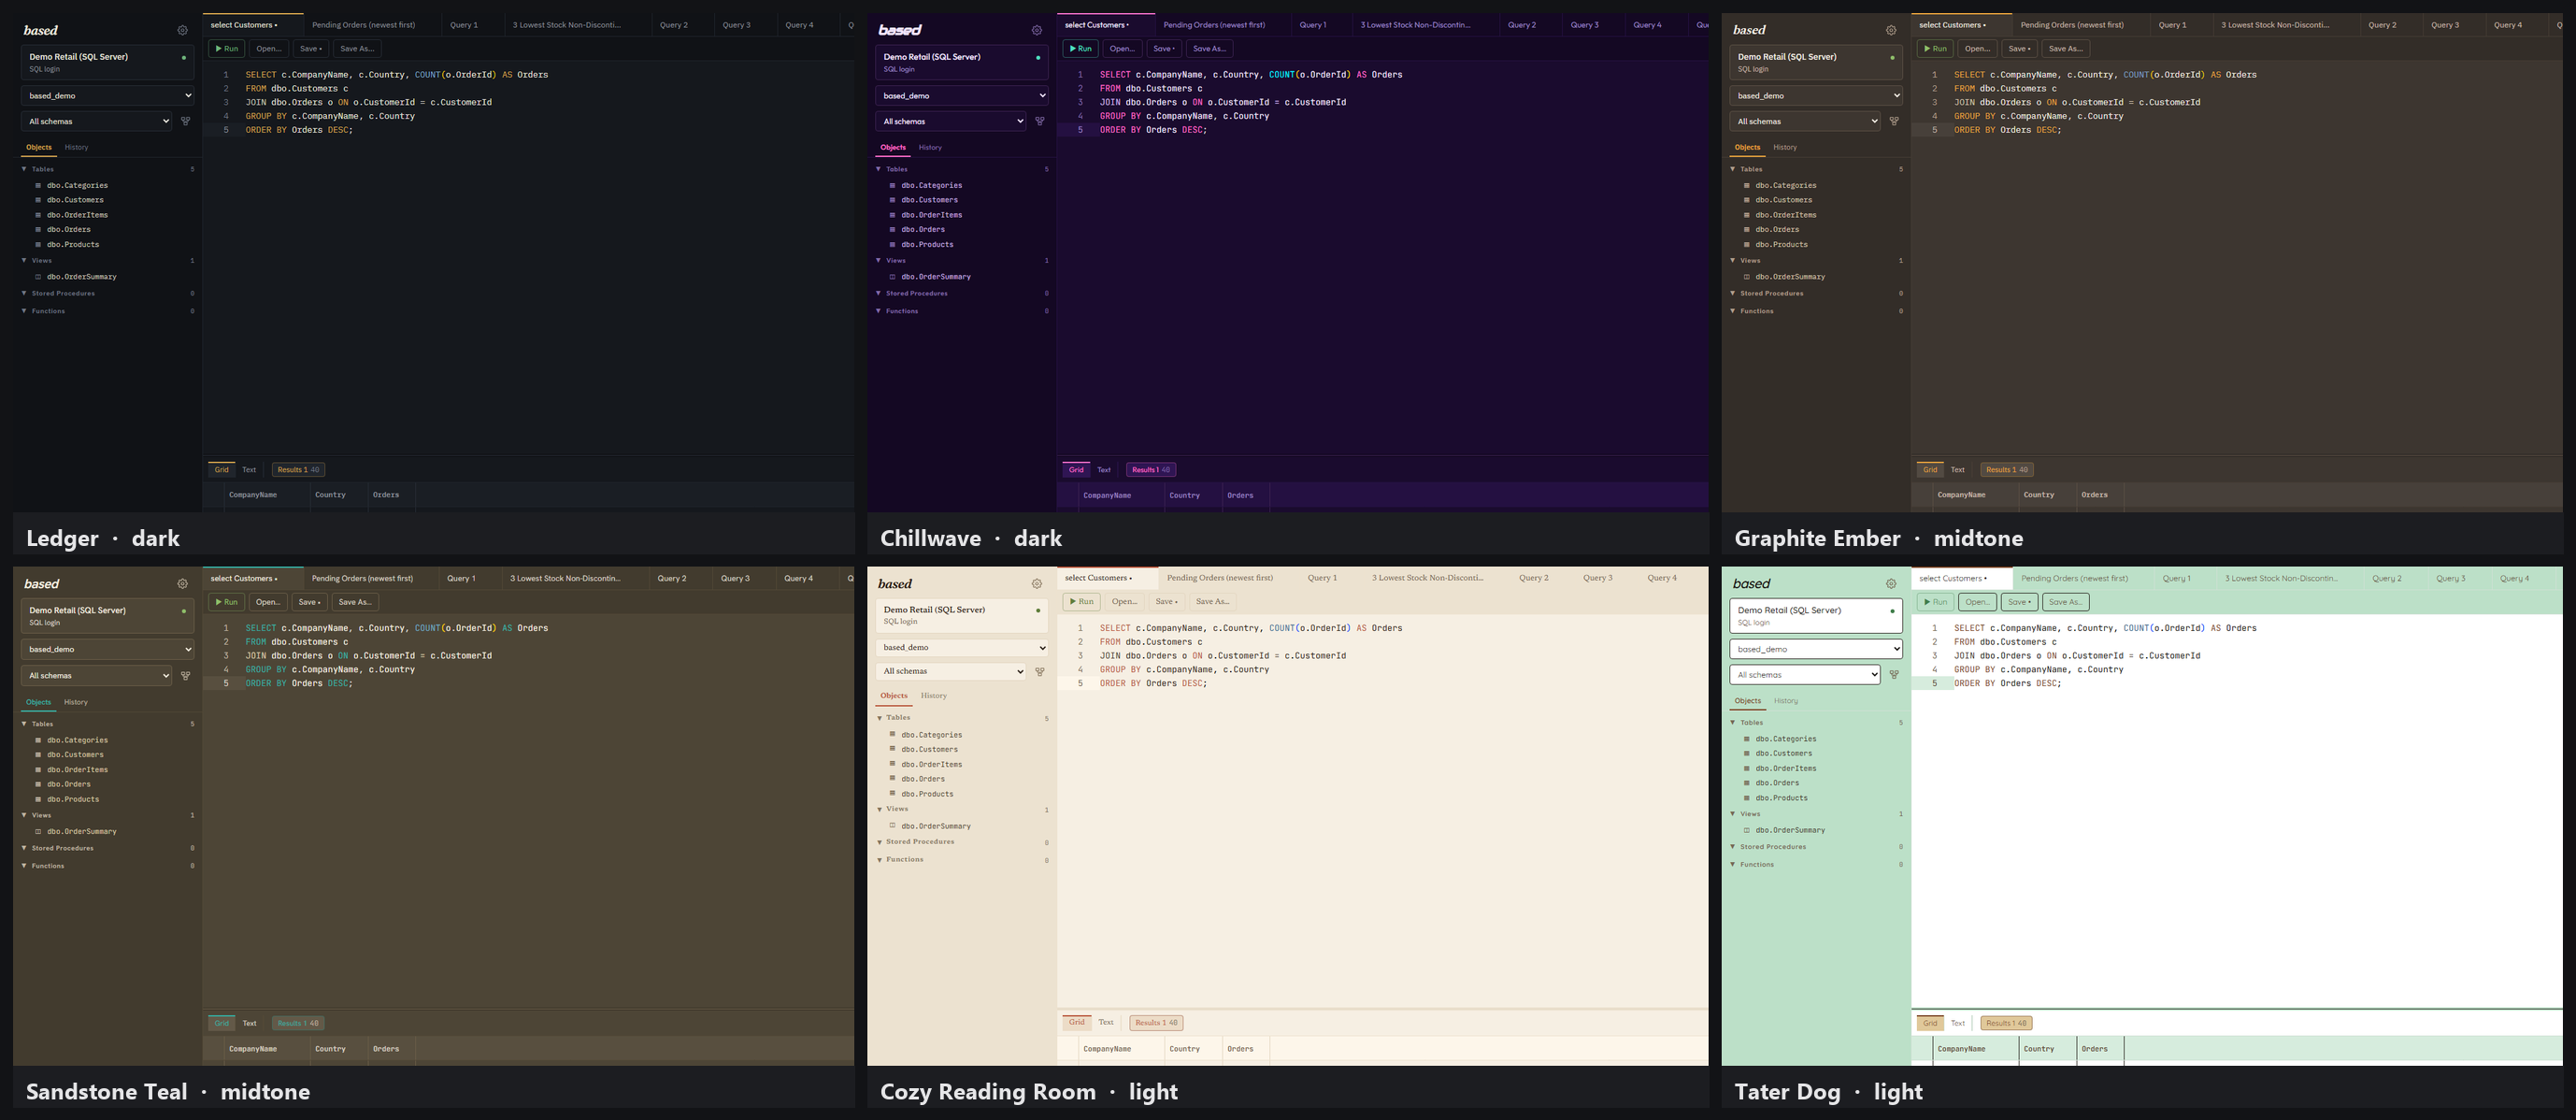Open settings gear in Tater Dog panel
This screenshot has width=2576, height=1120.
(x=1890, y=584)
